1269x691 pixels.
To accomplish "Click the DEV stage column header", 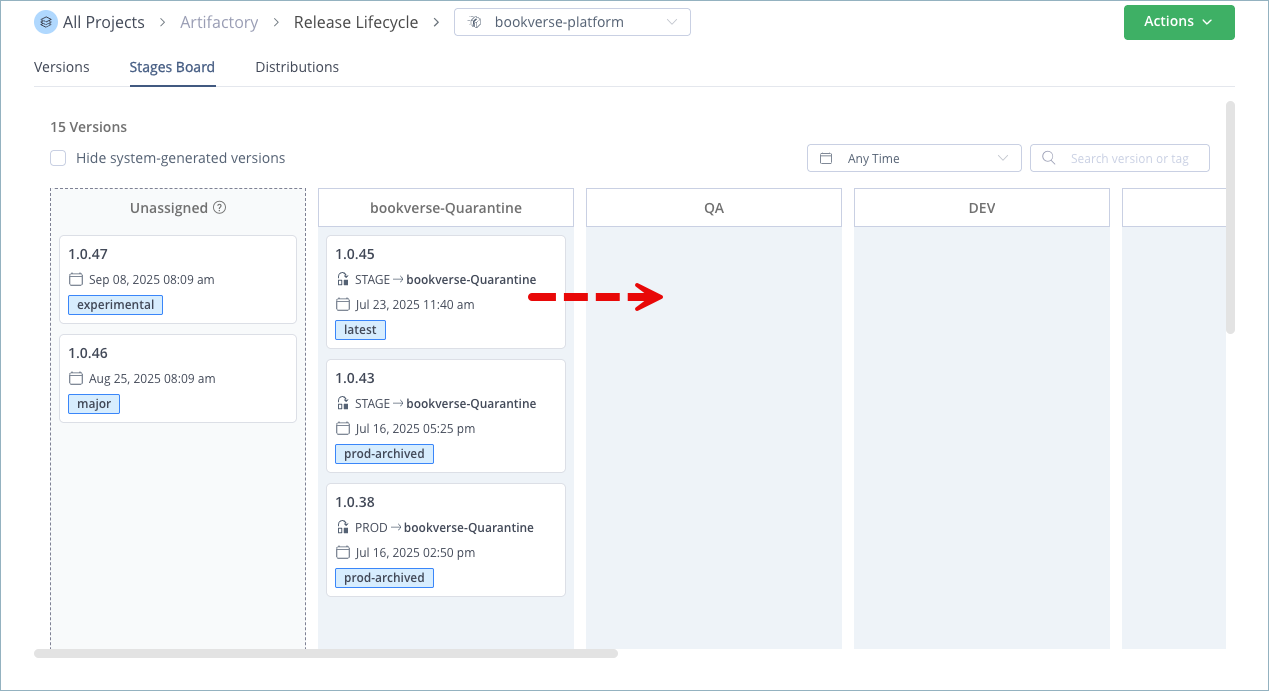I will tap(982, 208).
